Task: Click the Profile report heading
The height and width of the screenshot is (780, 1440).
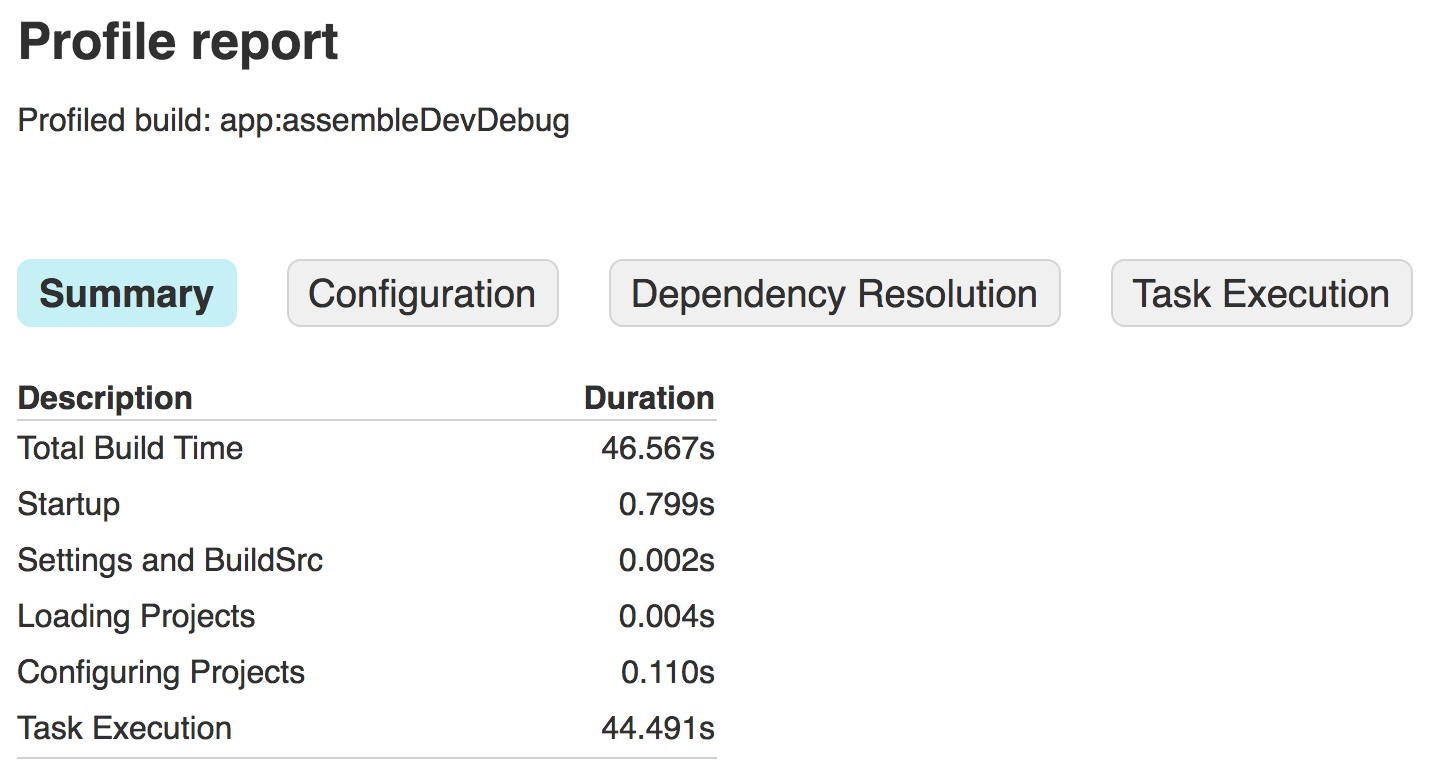Action: (179, 43)
